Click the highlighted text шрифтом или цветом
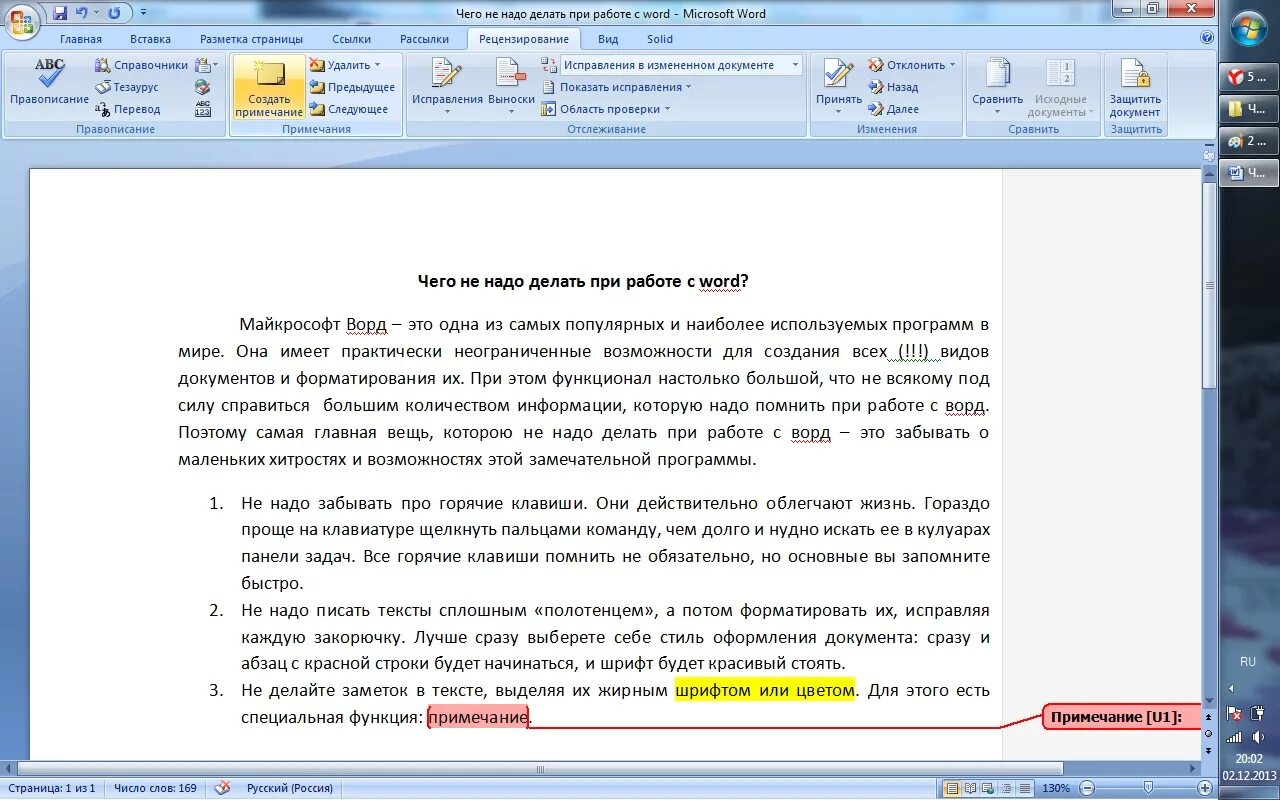 (x=765, y=690)
